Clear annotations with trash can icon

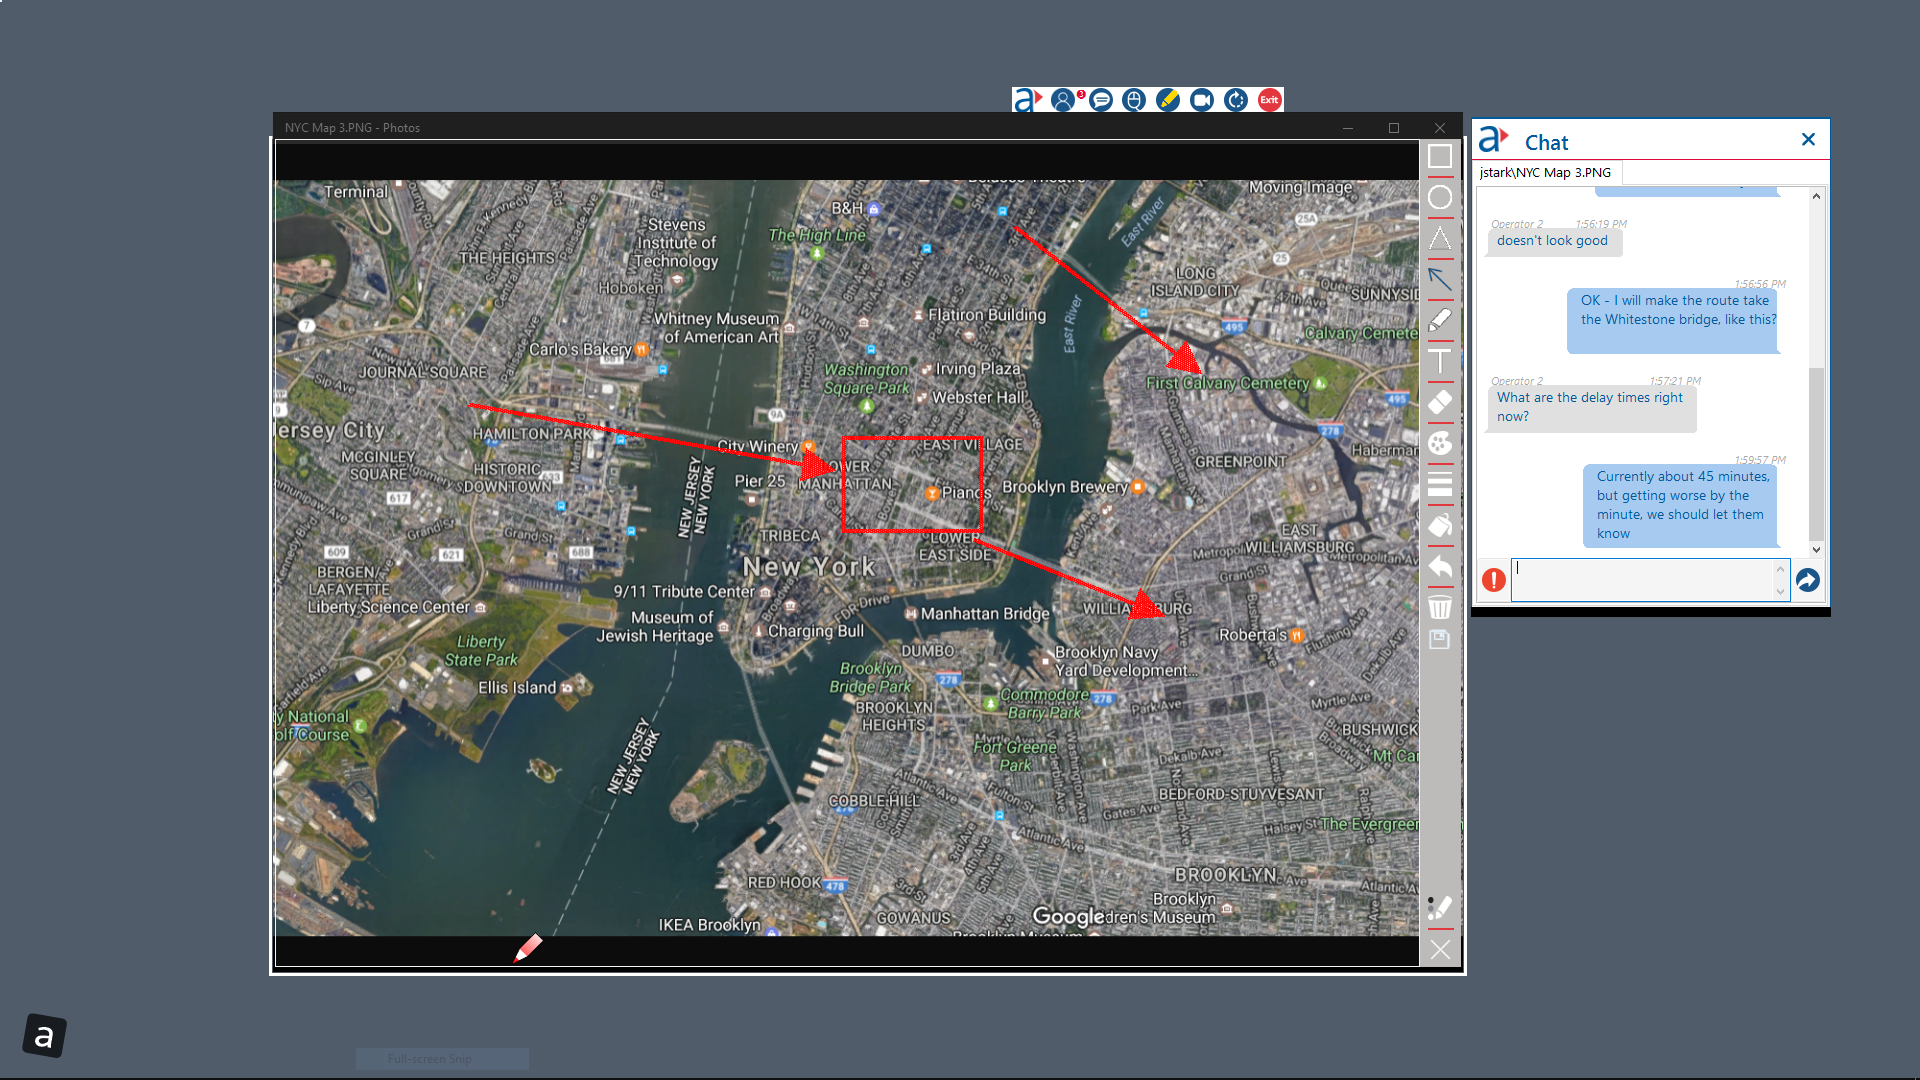click(1440, 607)
